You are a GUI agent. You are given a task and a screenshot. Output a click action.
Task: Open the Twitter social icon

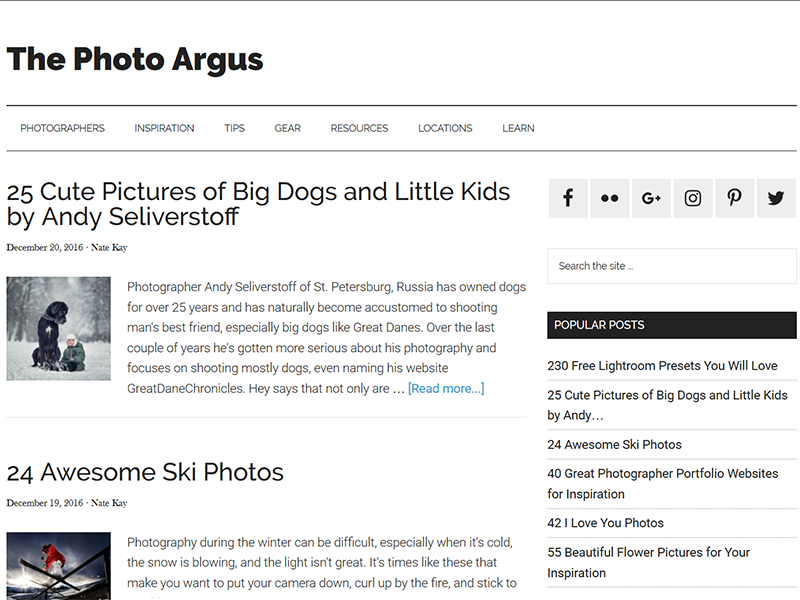pyautogui.click(x=776, y=198)
